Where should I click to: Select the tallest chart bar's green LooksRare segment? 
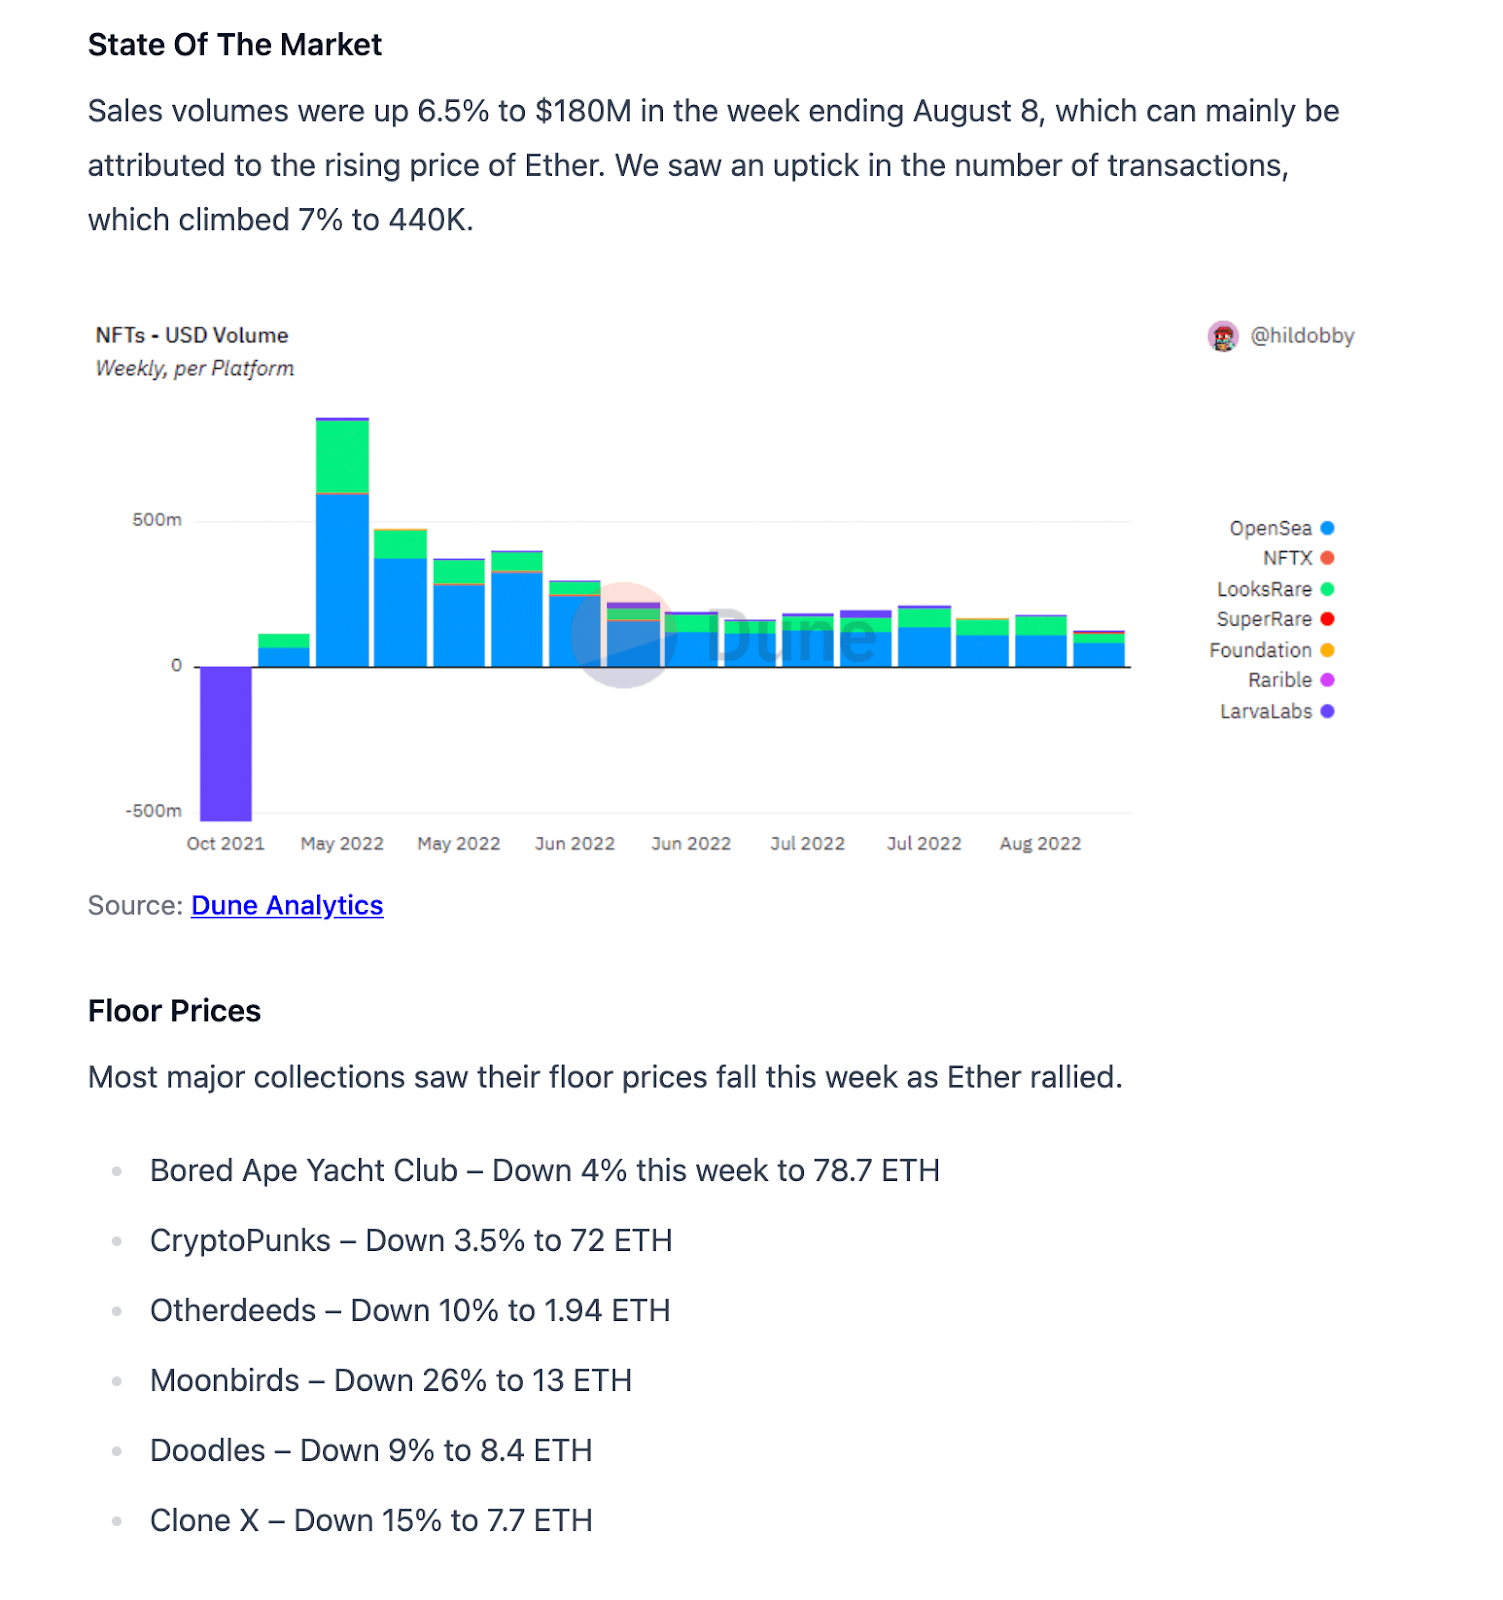[342, 457]
